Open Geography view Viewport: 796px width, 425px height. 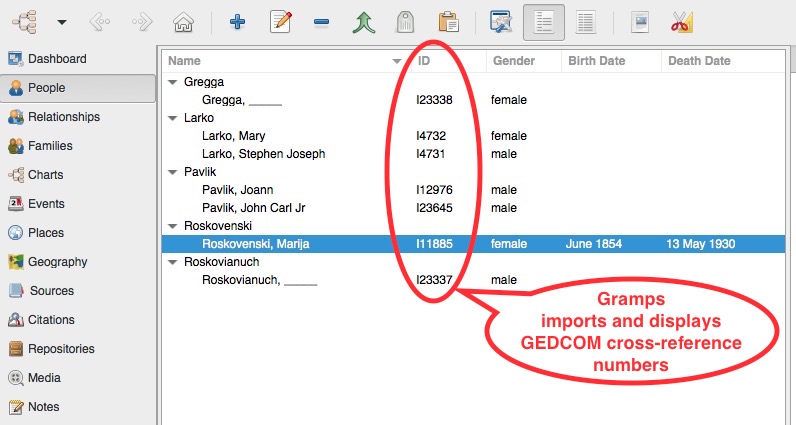[78, 261]
